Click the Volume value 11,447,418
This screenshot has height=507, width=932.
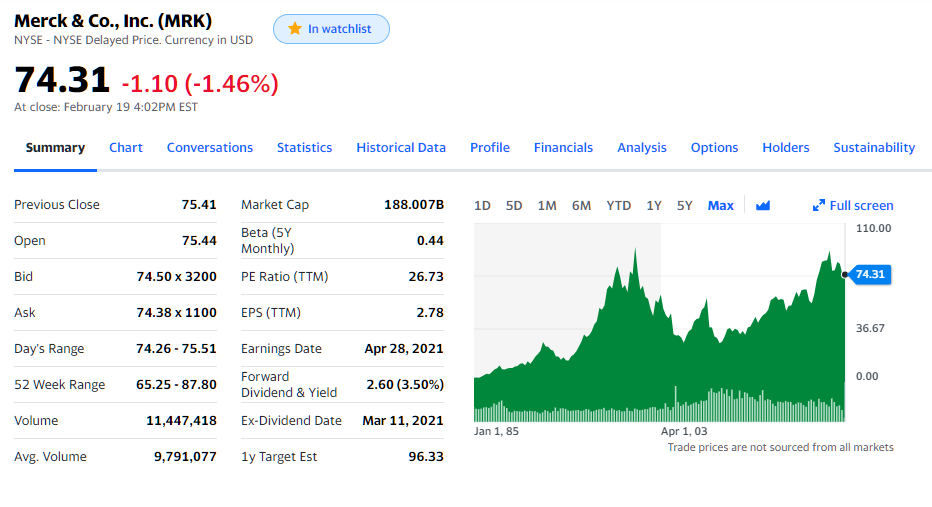(181, 421)
